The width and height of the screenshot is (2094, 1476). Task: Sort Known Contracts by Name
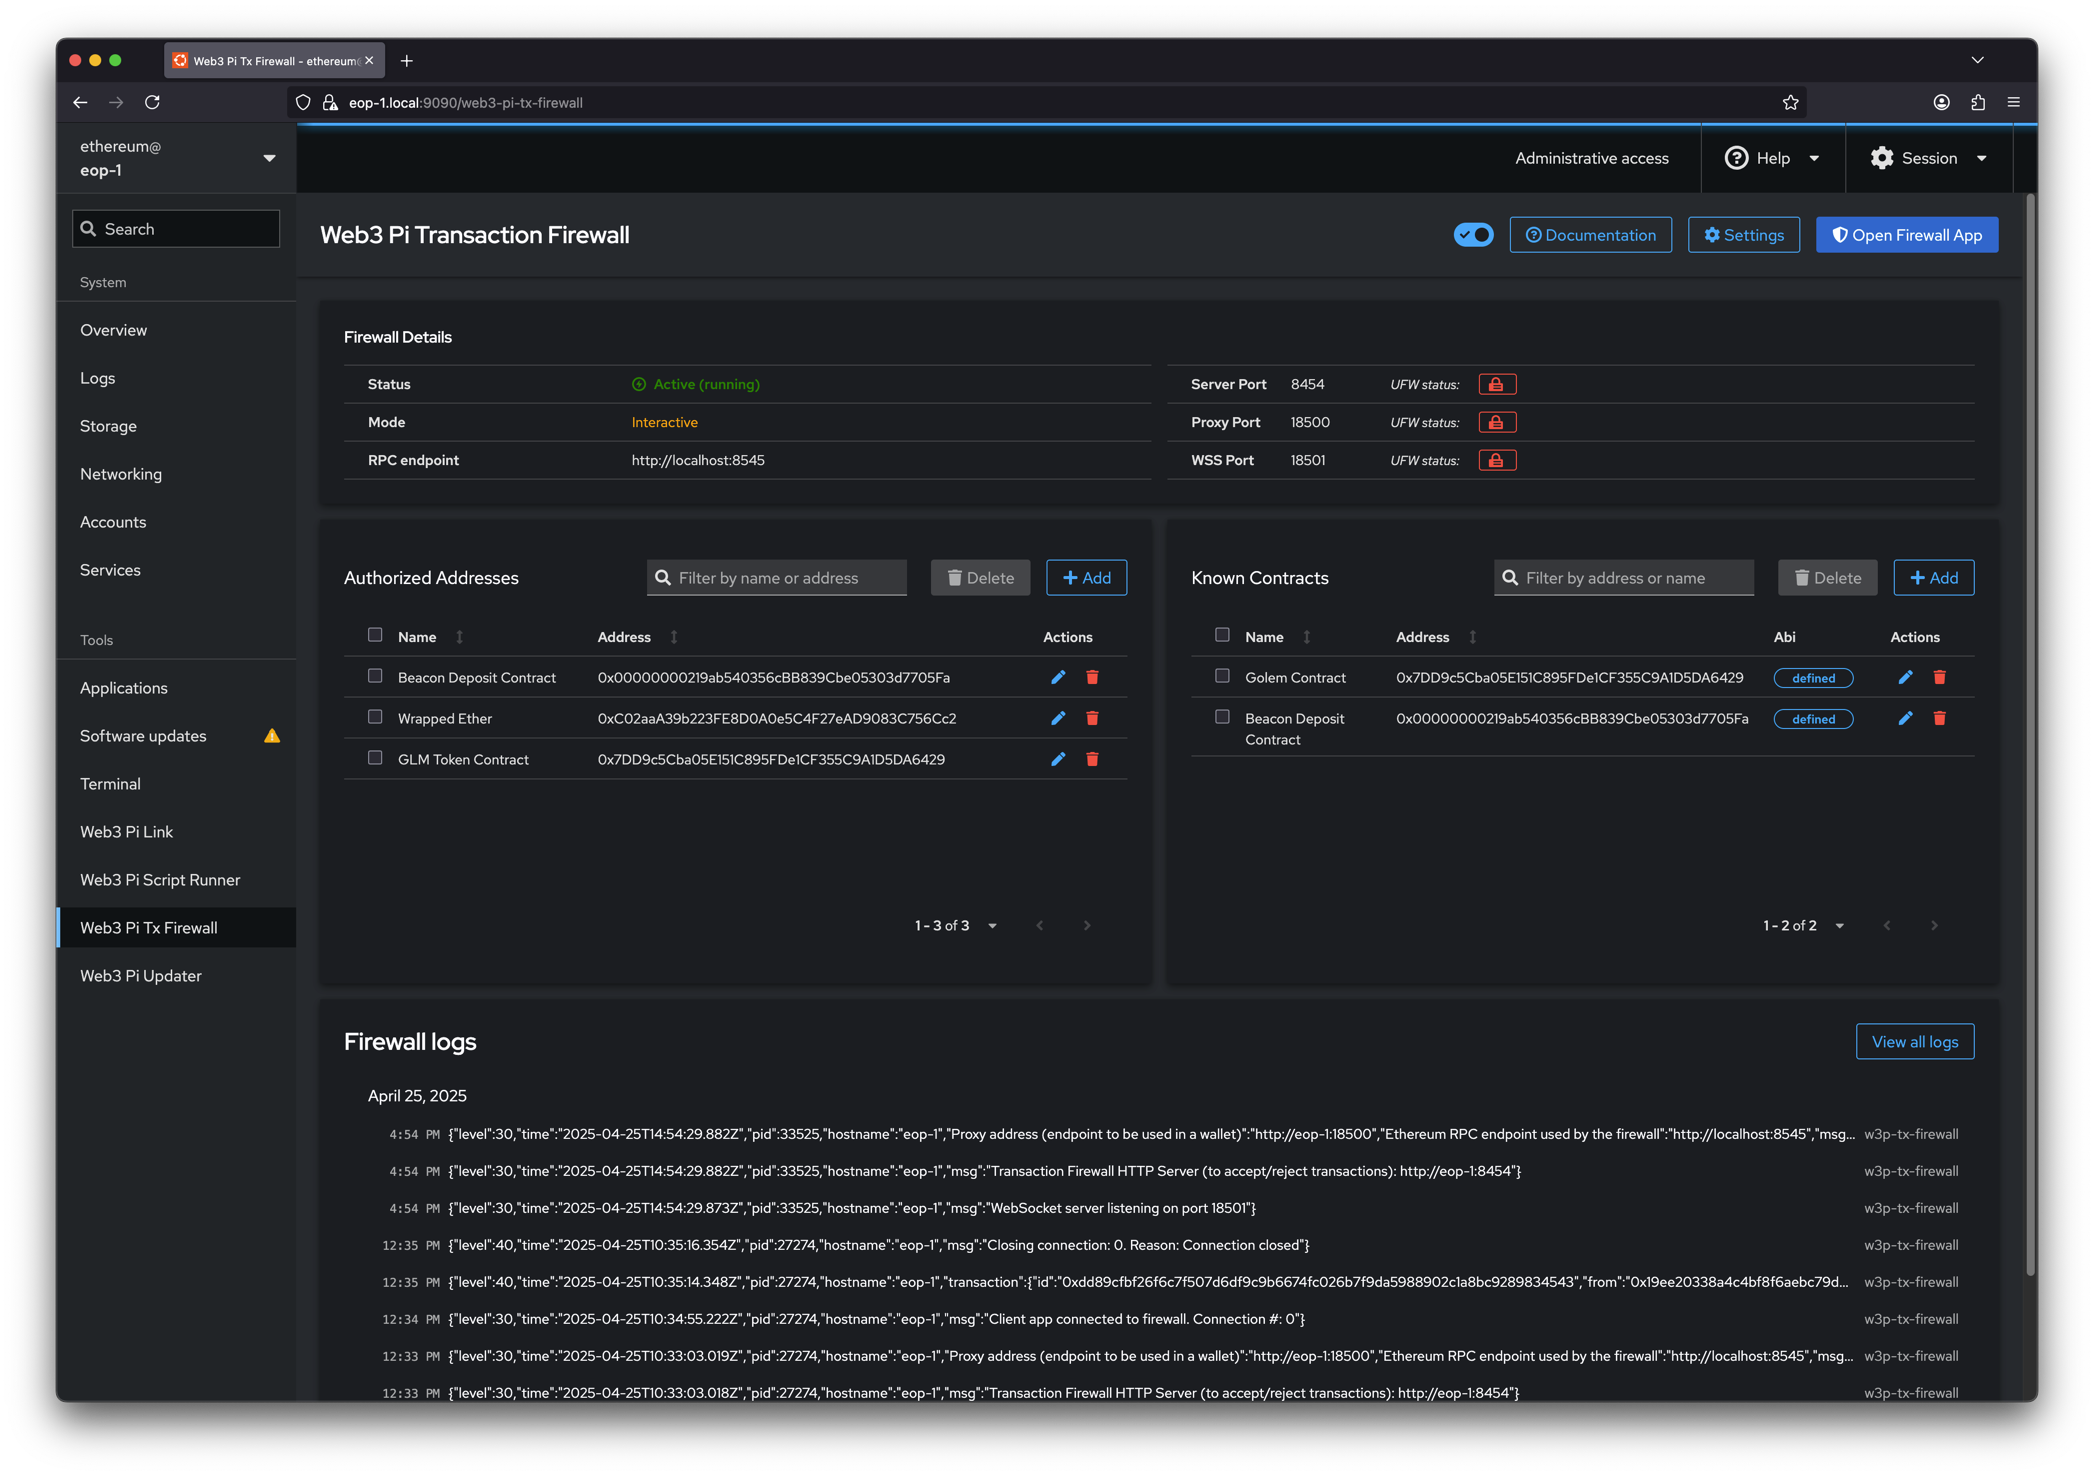pyautogui.click(x=1306, y=637)
